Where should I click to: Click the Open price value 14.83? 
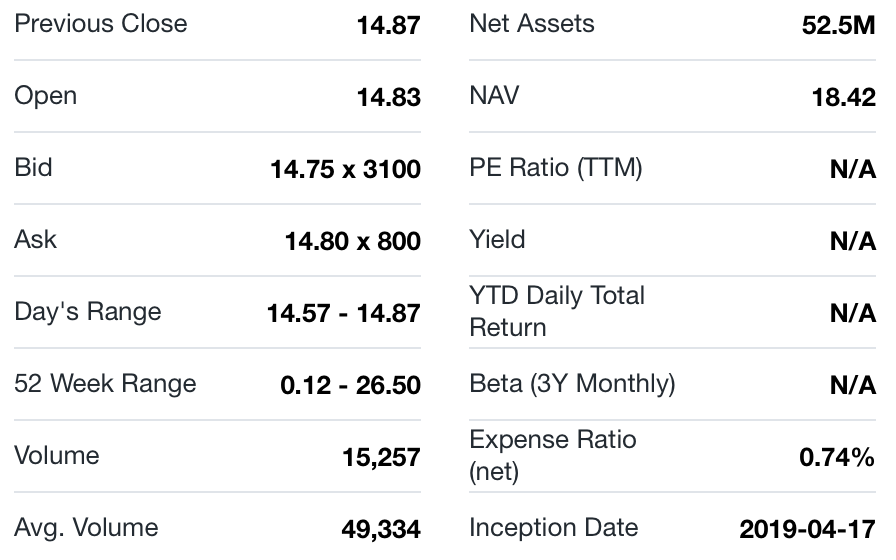point(388,98)
